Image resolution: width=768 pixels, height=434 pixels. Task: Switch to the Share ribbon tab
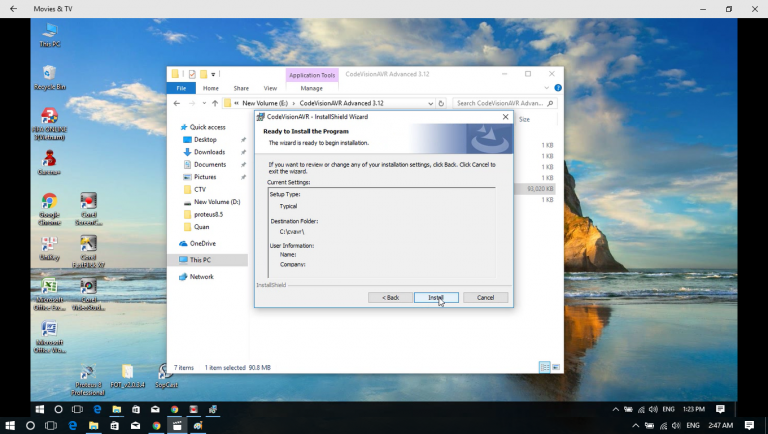241,88
